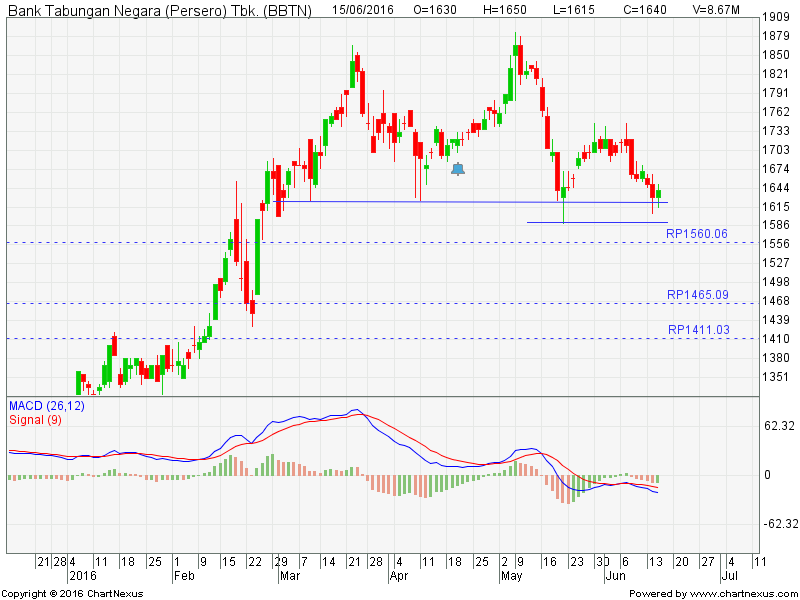Click the Feb month label on time axis

click(184, 576)
